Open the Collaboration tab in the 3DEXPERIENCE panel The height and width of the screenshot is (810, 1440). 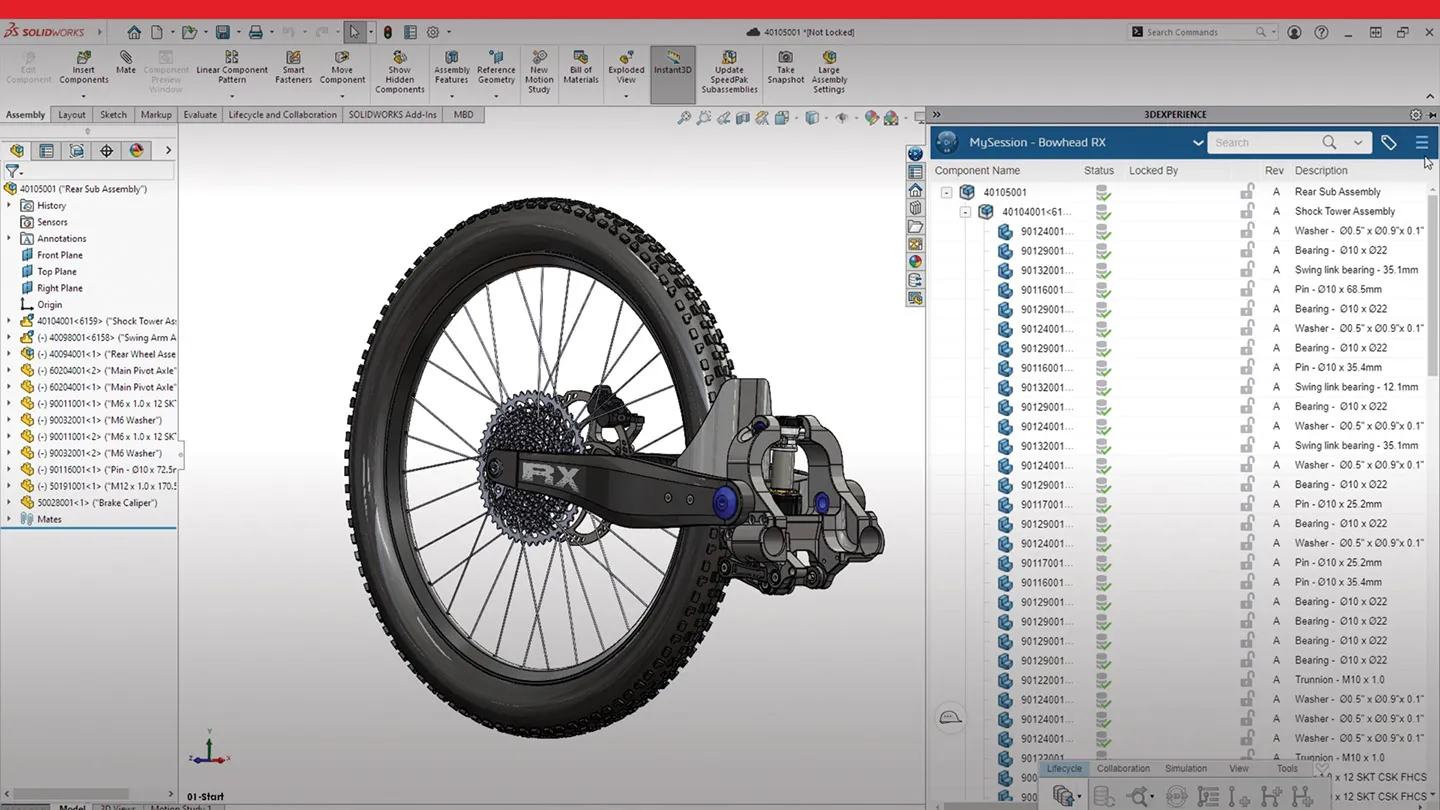[1123, 768]
